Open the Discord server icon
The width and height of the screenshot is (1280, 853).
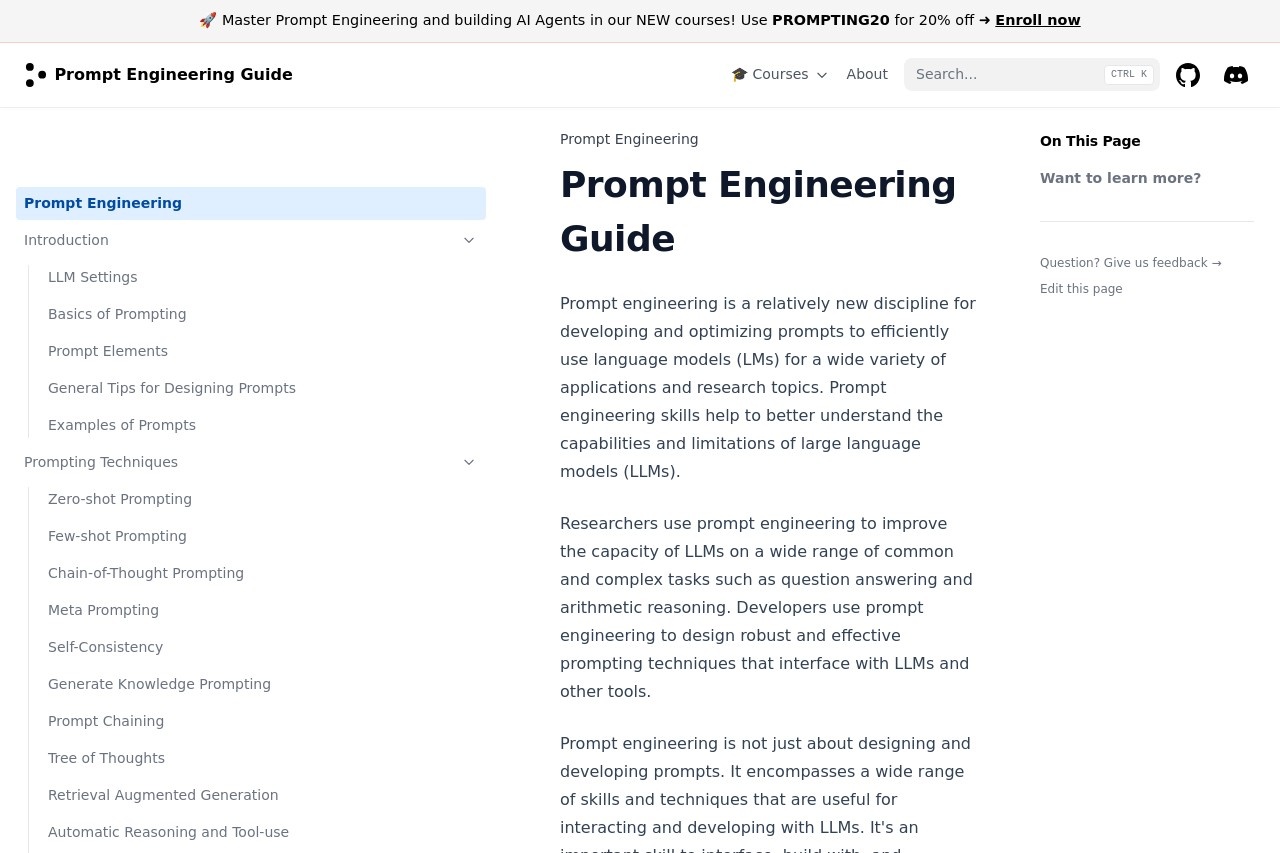click(x=1236, y=75)
